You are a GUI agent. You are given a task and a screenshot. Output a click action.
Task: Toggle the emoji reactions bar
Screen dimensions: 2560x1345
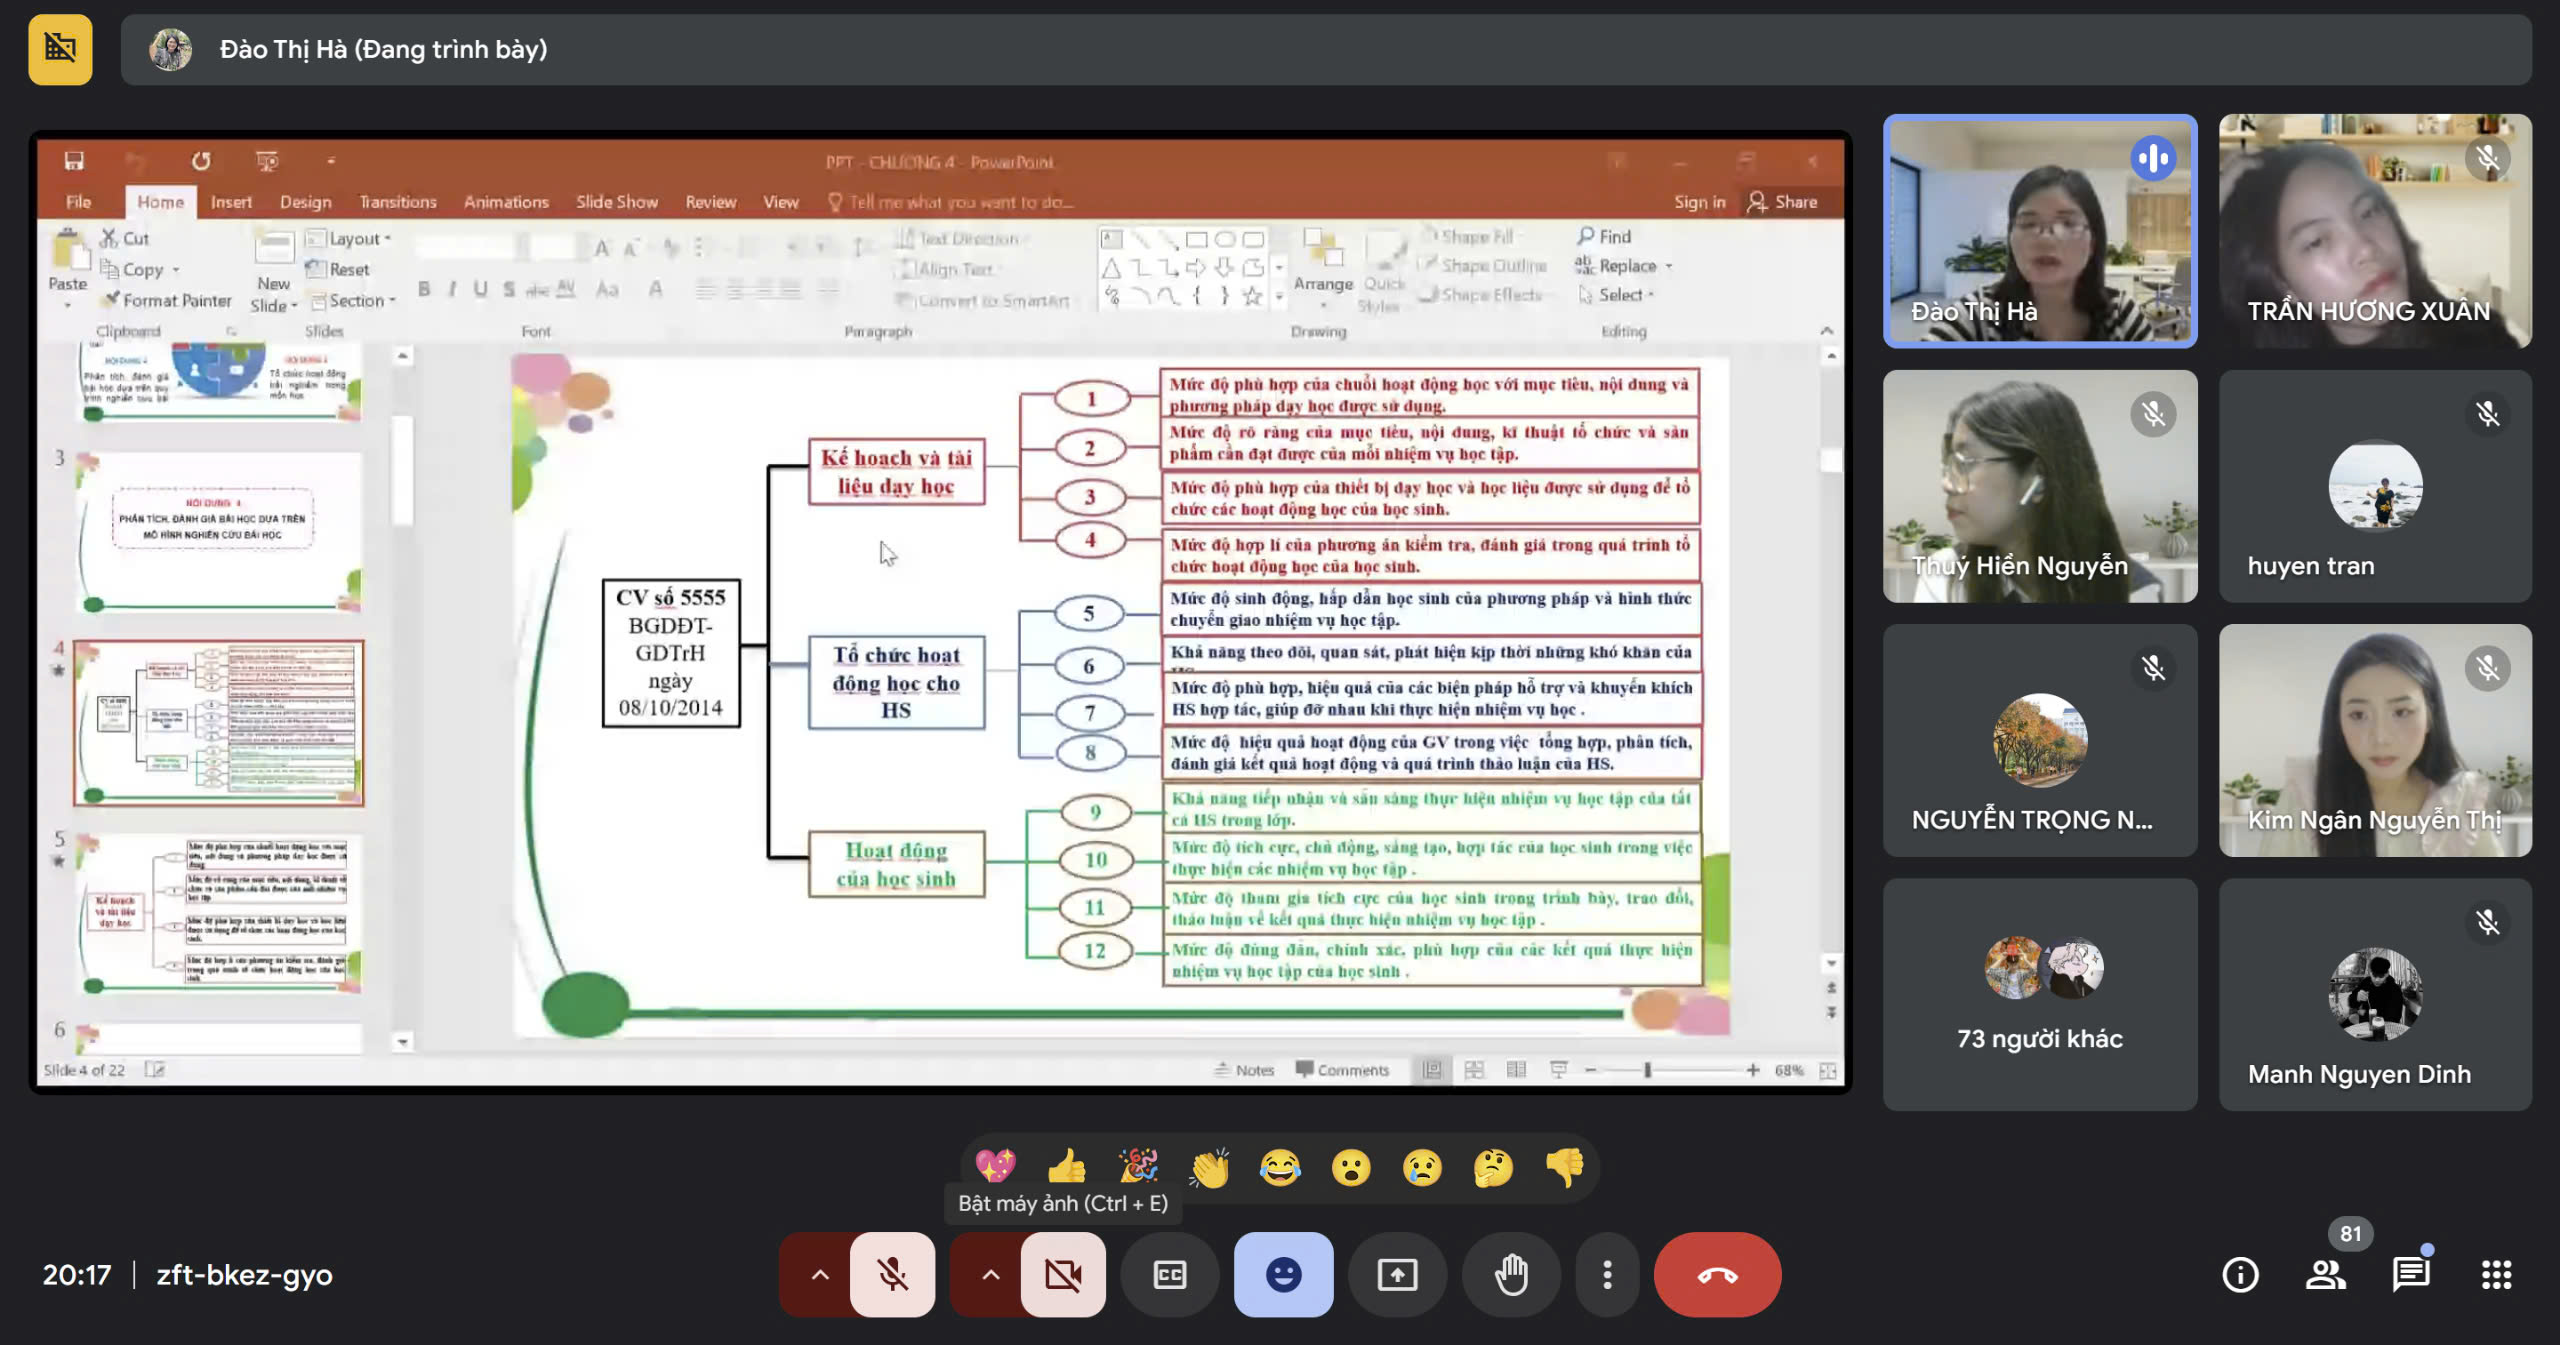(x=1283, y=1274)
